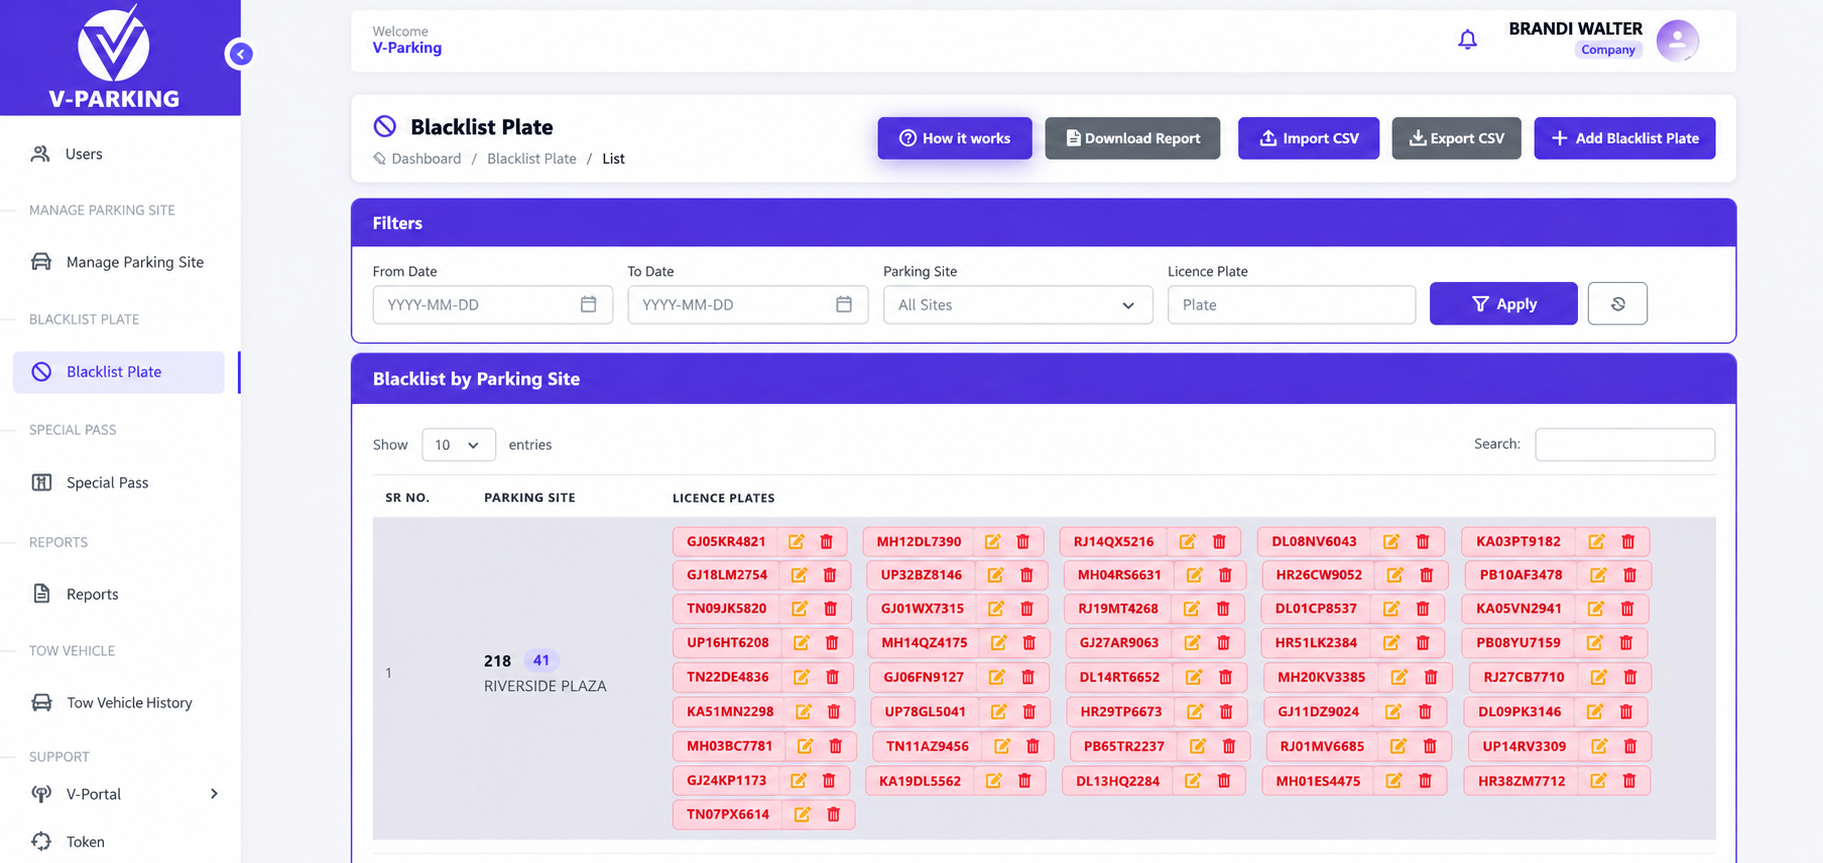Viewport: 1823px width, 863px height.
Task: Open Users in the sidebar
Action: tap(84, 154)
